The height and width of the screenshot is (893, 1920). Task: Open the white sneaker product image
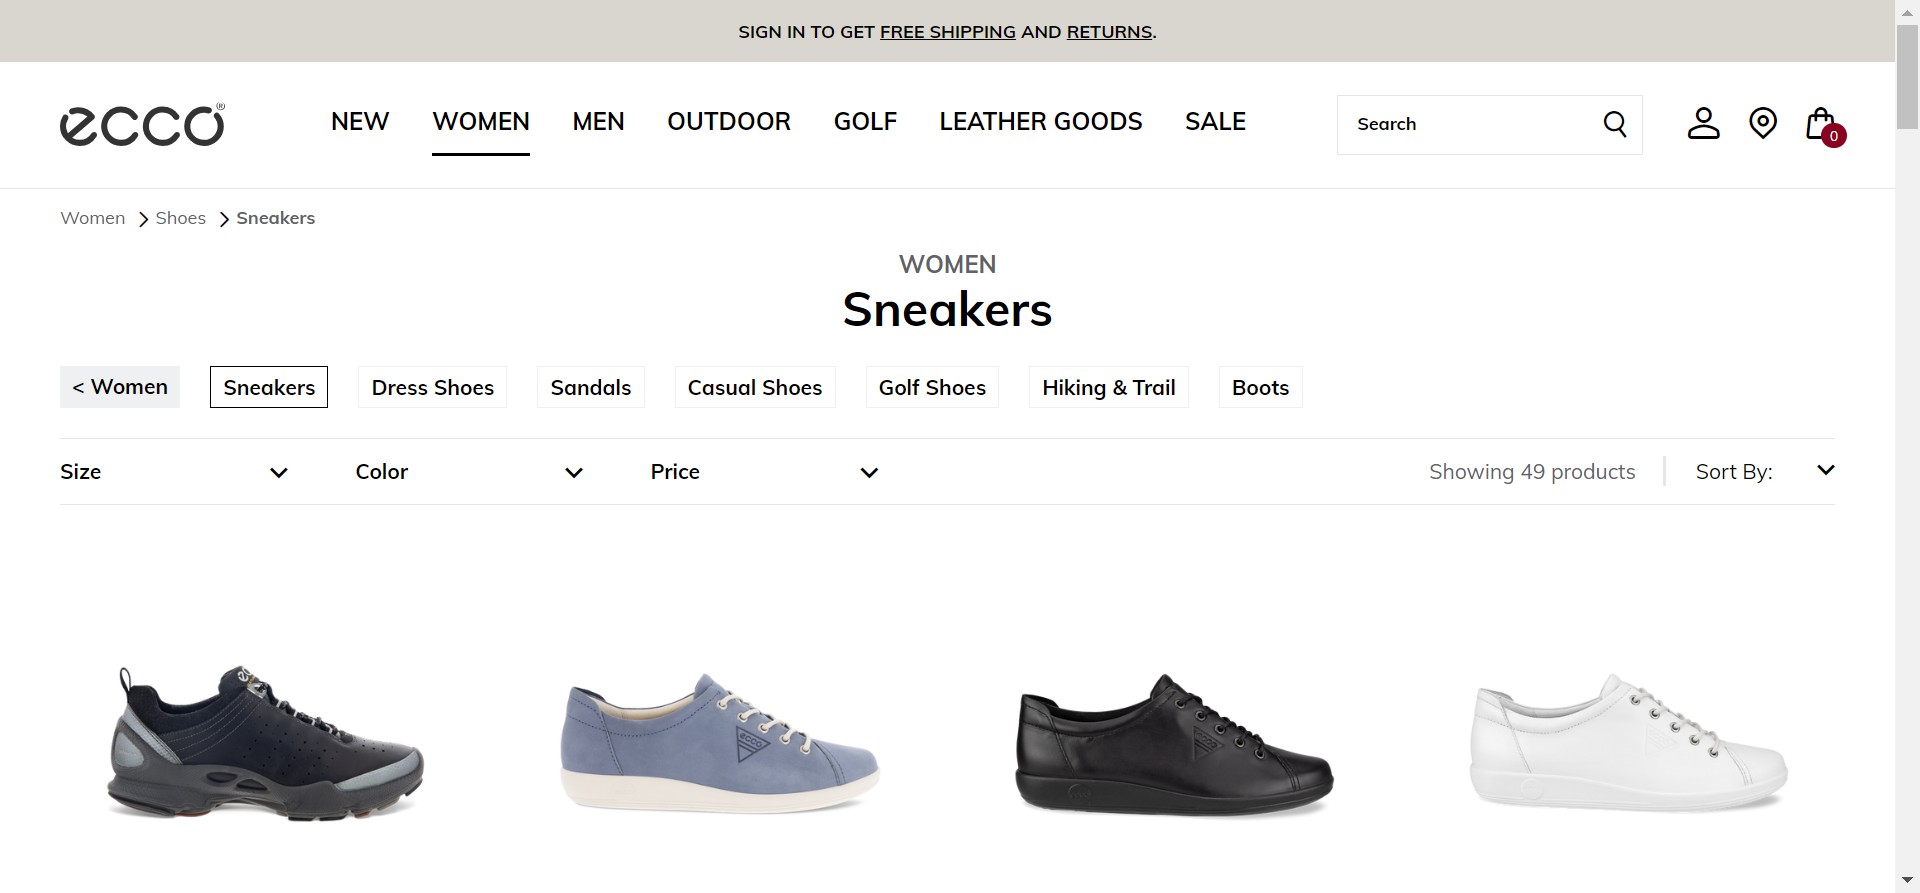tap(1628, 745)
